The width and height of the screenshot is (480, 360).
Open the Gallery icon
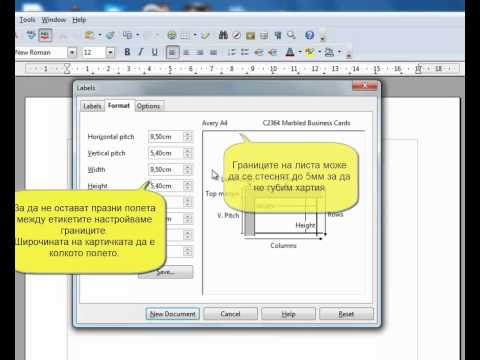250,35
